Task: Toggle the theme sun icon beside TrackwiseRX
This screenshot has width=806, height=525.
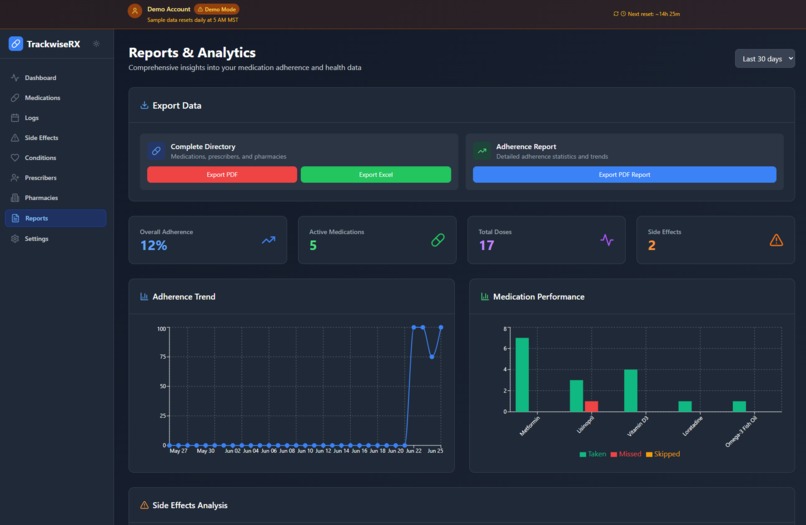Action: (x=96, y=44)
